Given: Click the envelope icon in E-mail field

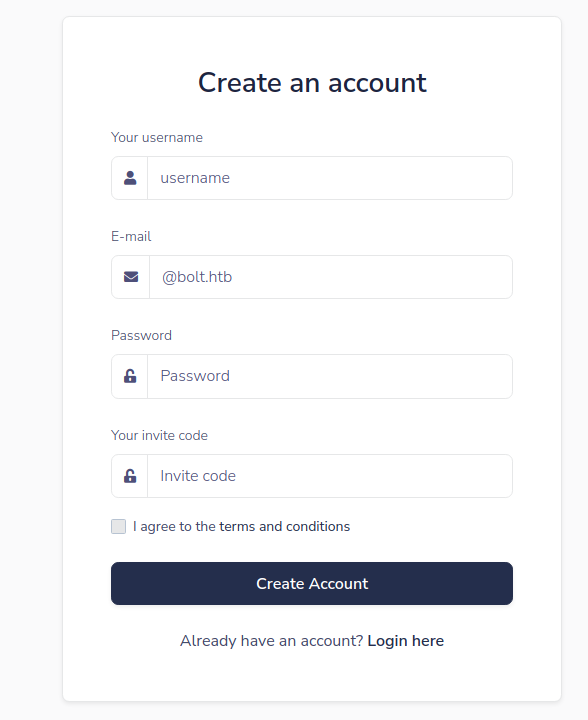Looking at the screenshot, I should tap(131, 277).
